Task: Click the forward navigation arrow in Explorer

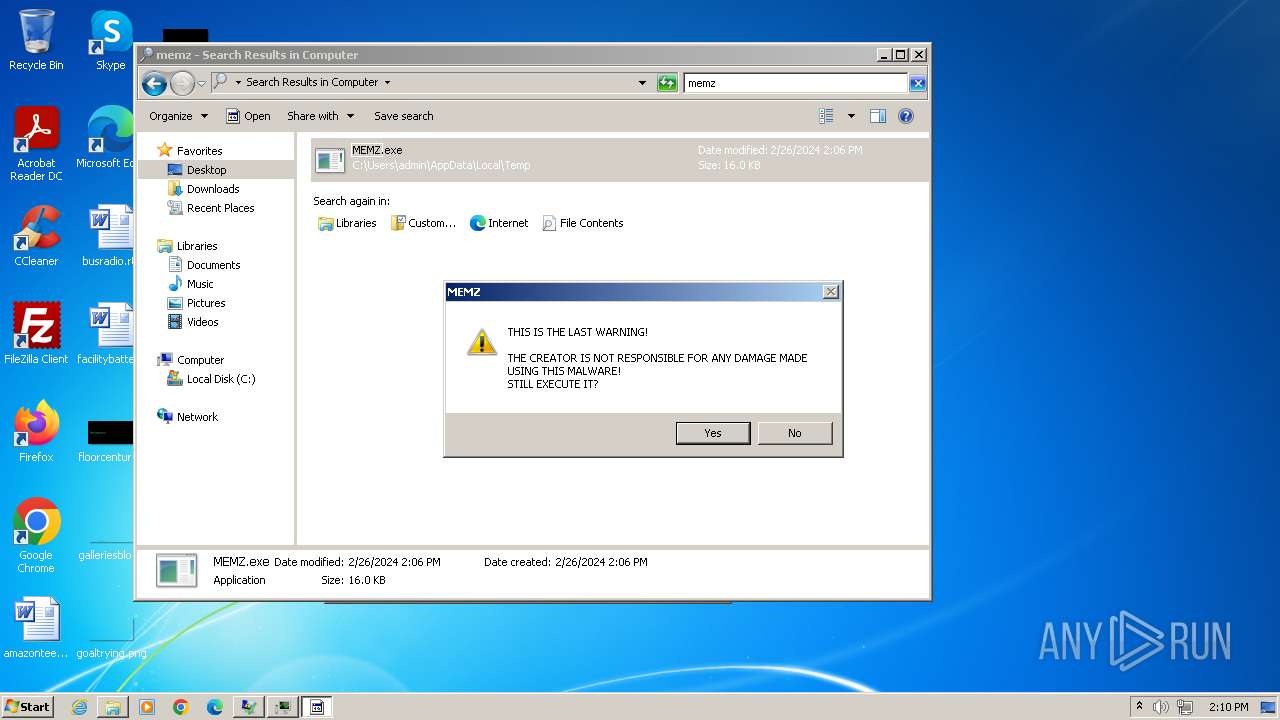Action: pyautogui.click(x=182, y=83)
